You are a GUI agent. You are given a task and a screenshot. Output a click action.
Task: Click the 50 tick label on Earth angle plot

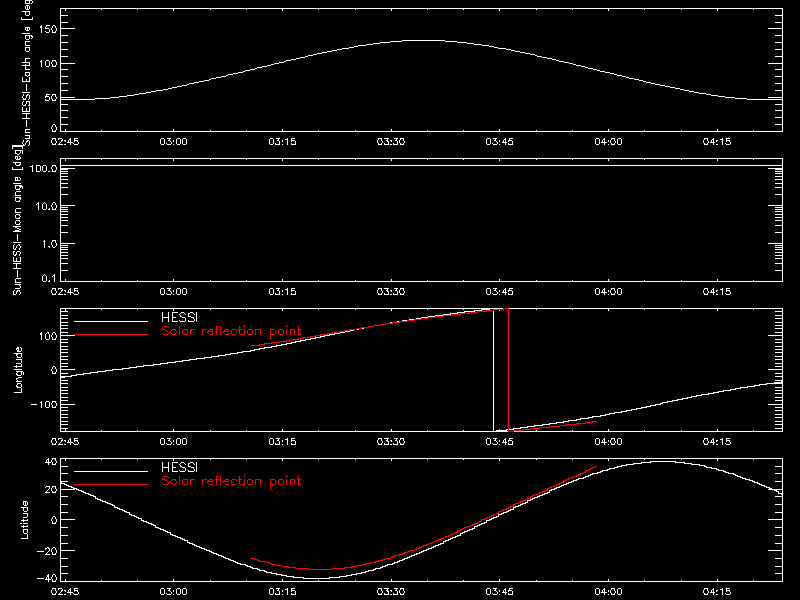tap(51, 97)
